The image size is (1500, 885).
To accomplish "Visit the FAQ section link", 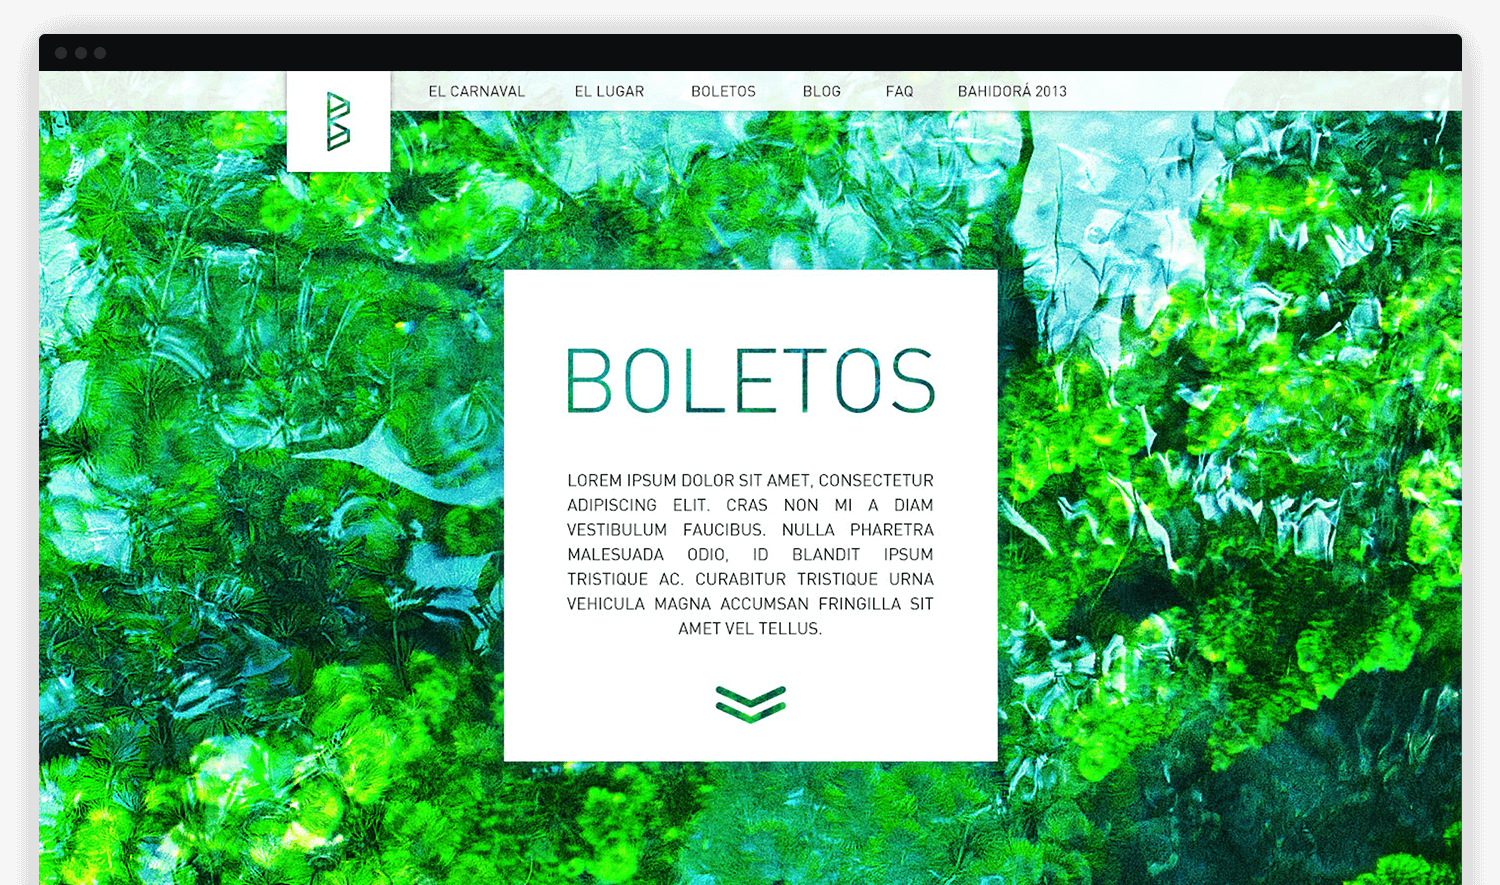I will click(899, 91).
